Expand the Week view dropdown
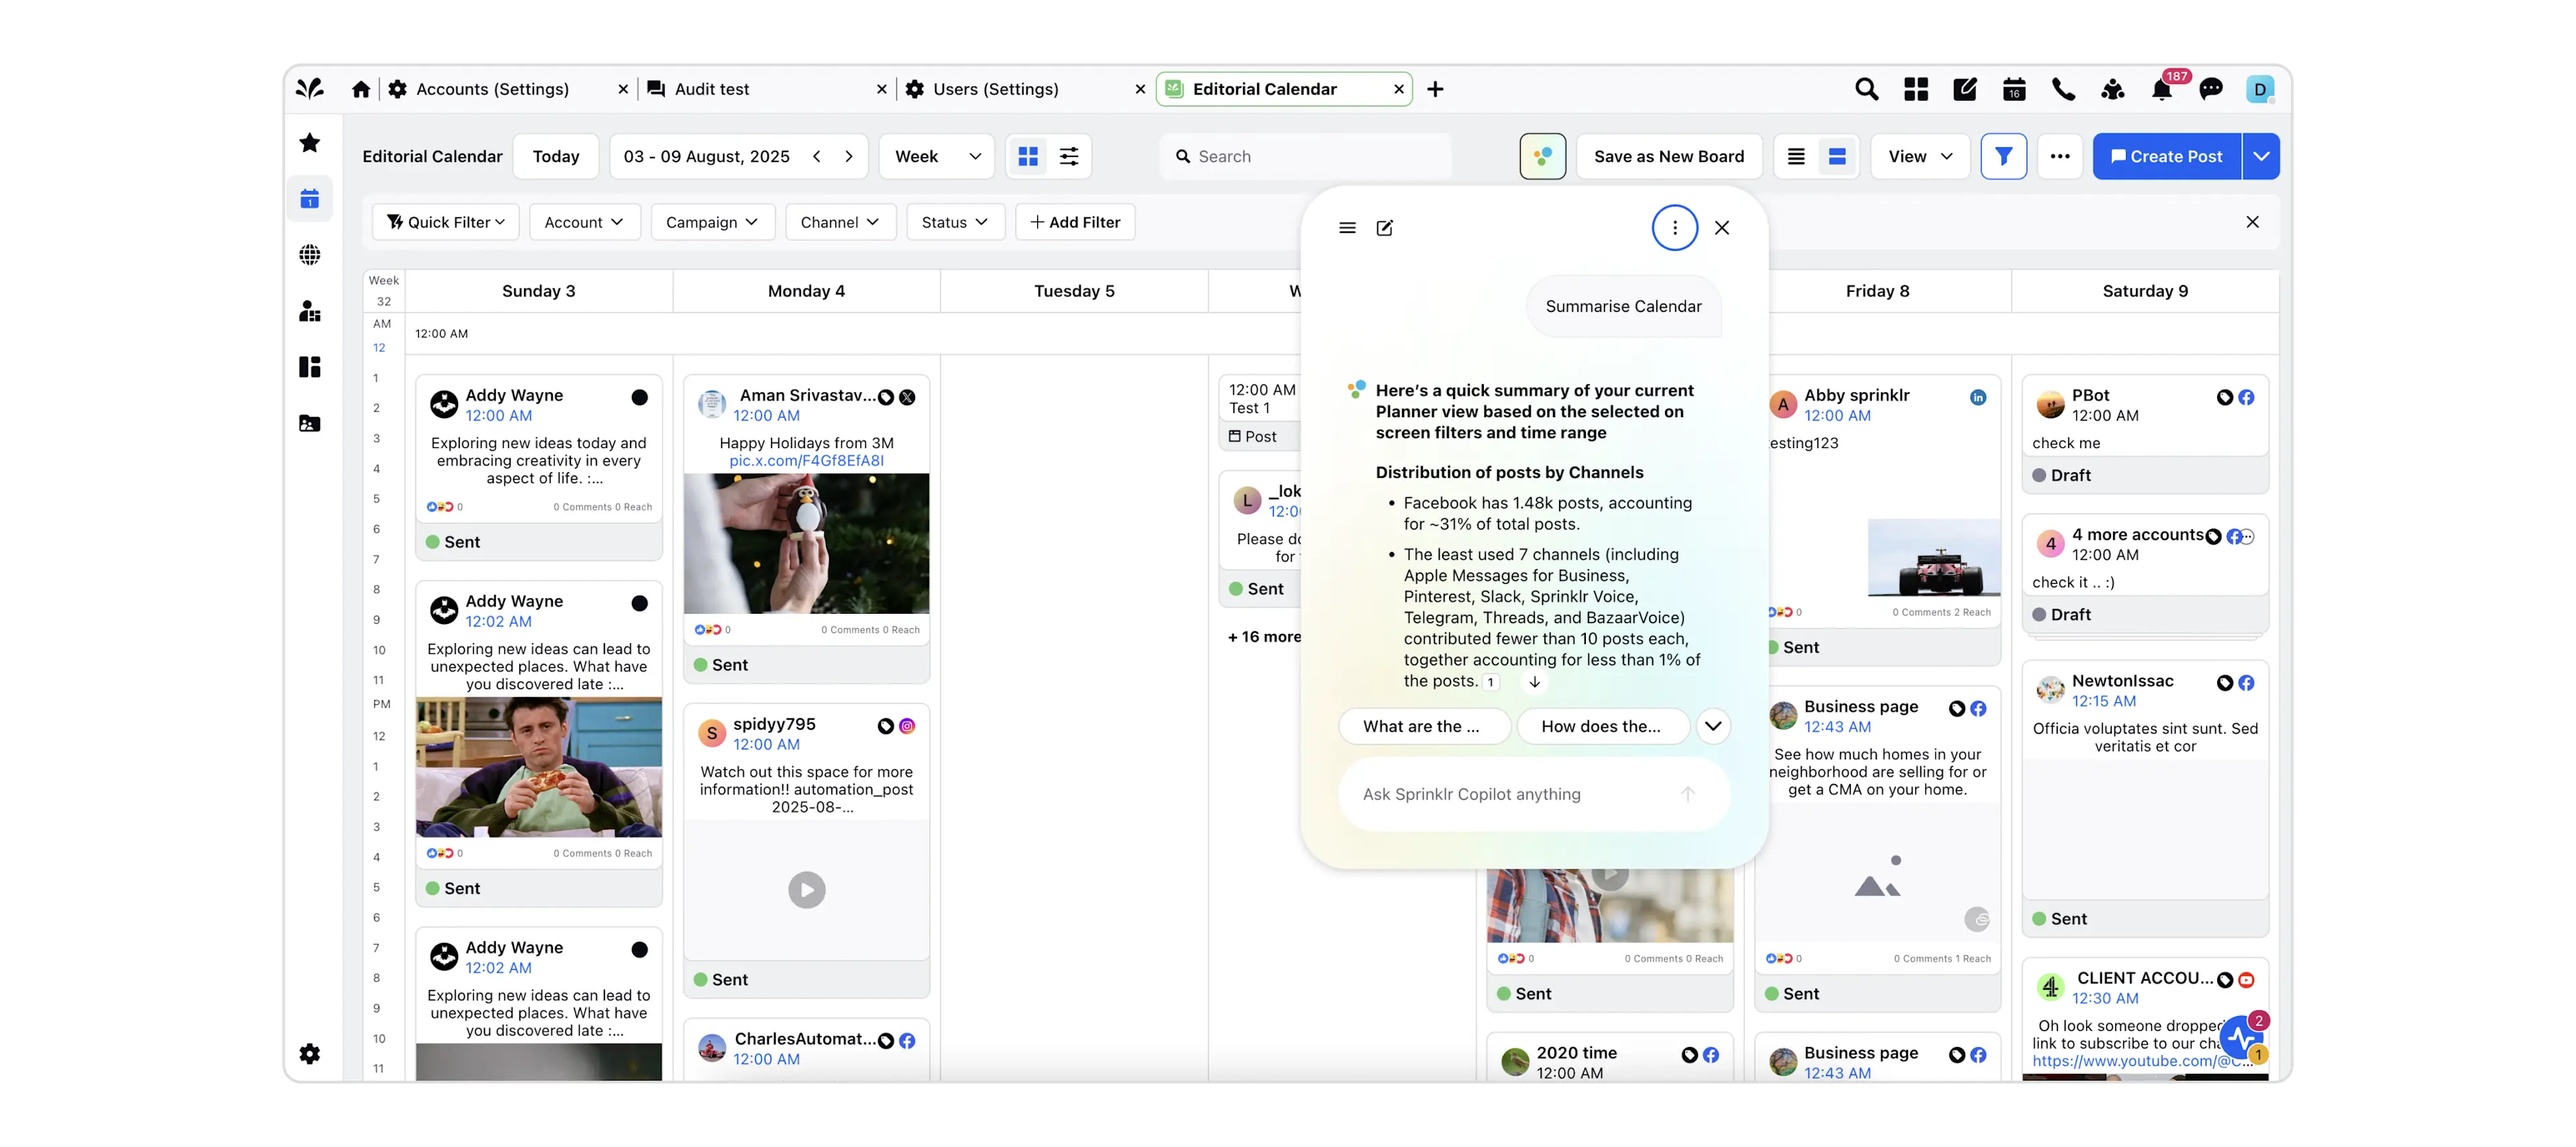 (936, 156)
